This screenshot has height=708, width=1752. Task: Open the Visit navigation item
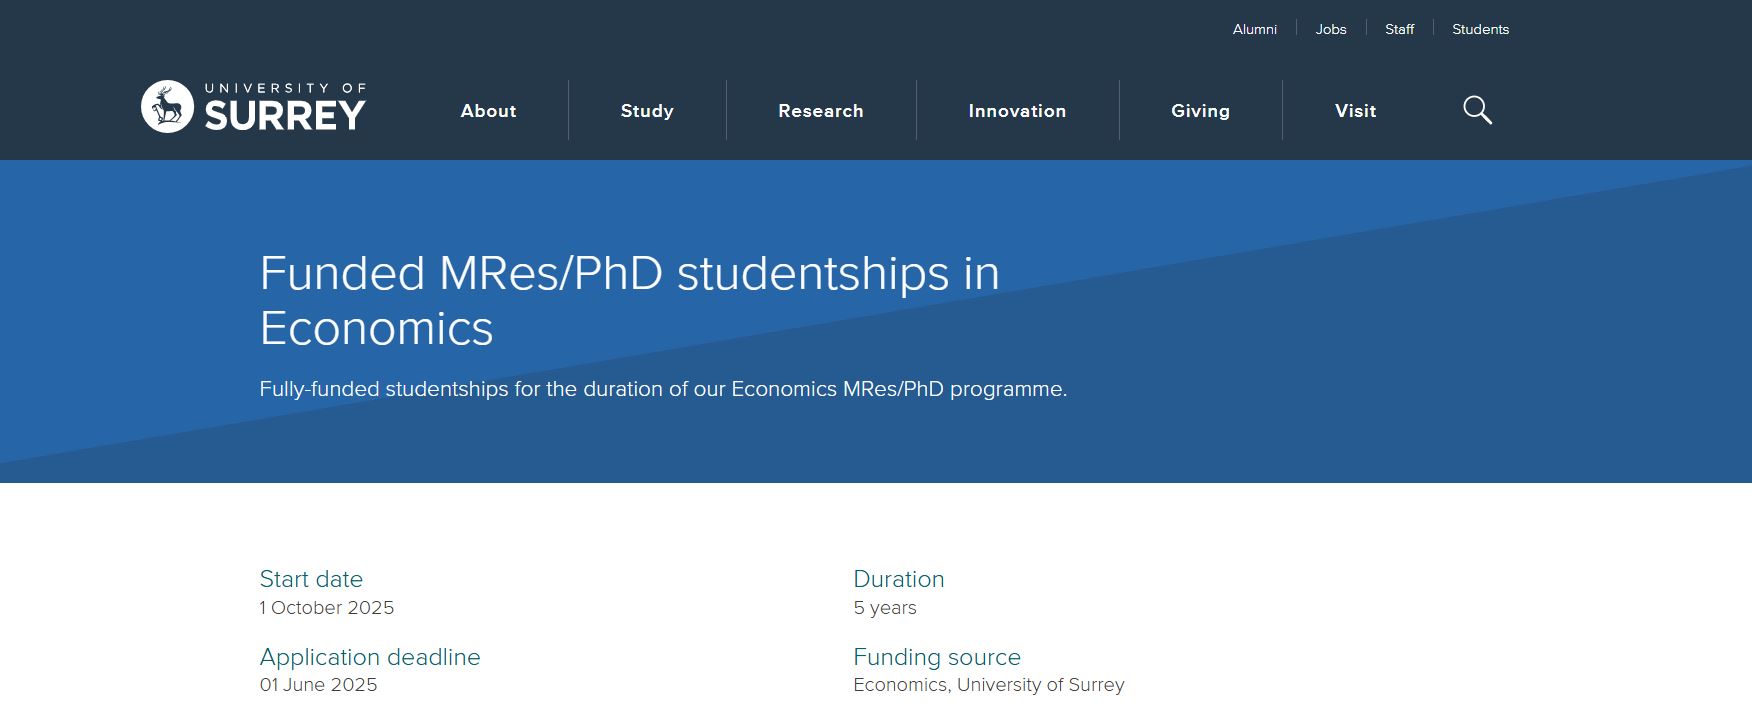click(x=1355, y=111)
